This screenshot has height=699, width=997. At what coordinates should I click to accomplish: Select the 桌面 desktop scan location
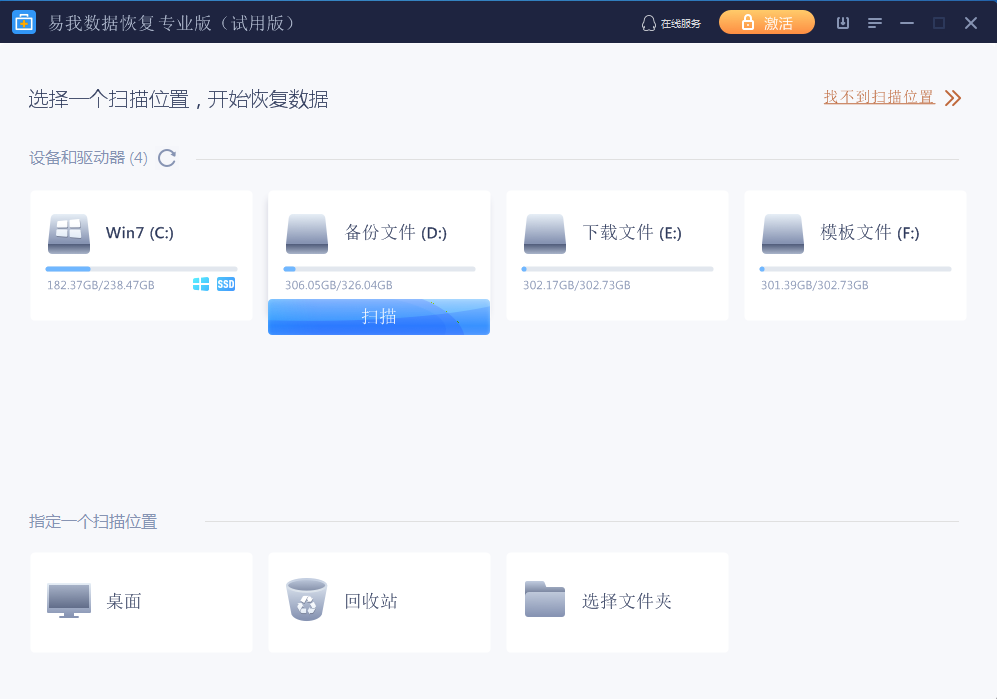click(140, 601)
